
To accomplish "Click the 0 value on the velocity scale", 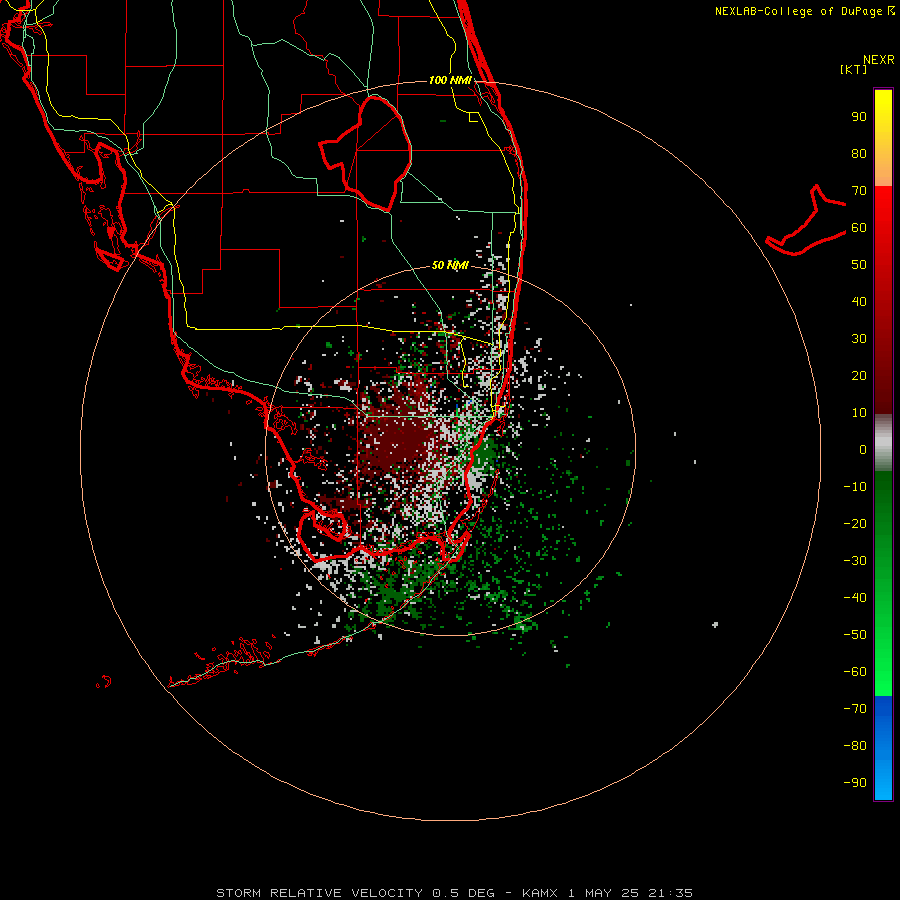I will pyautogui.click(x=863, y=449).
